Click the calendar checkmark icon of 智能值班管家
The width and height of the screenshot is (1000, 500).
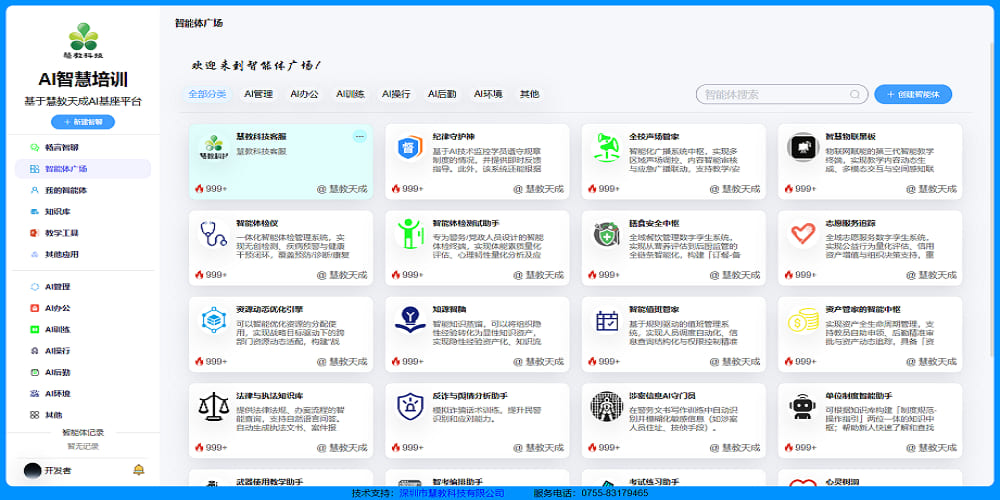click(x=607, y=320)
